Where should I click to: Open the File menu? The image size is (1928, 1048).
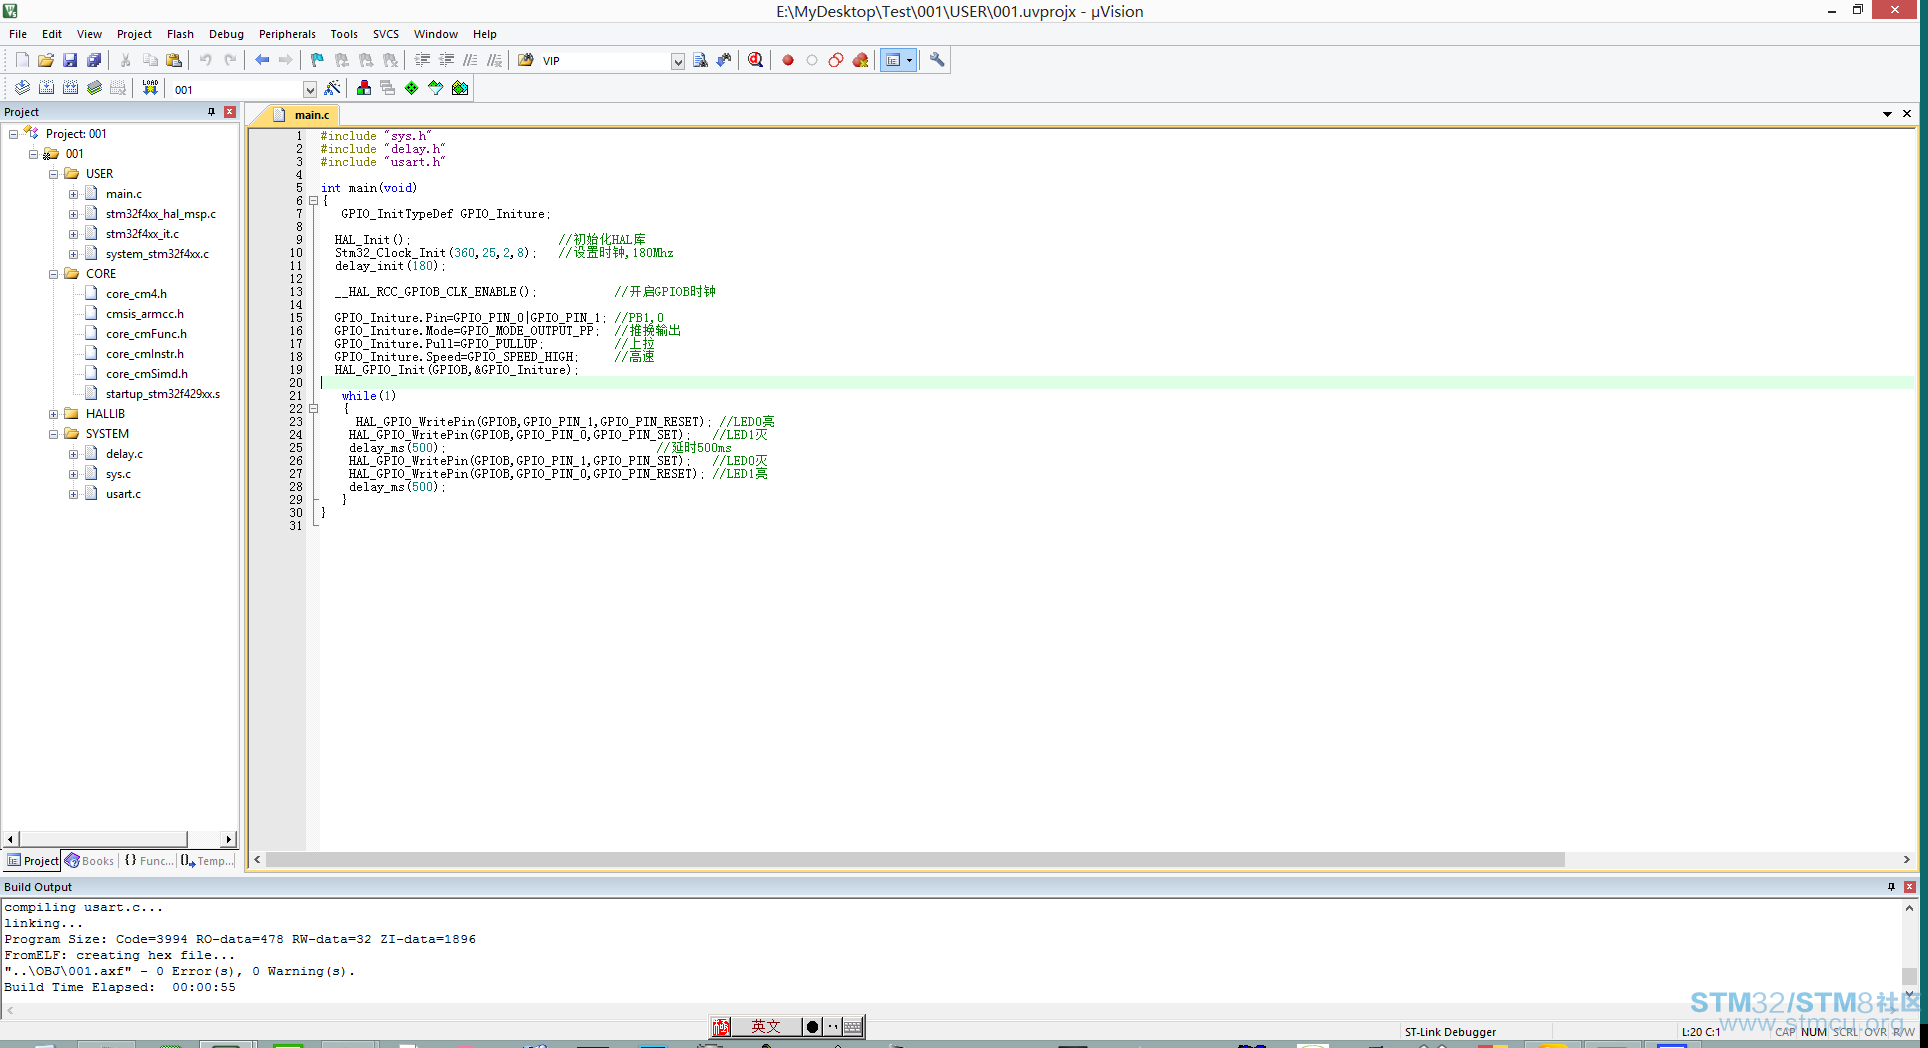tap(18, 34)
